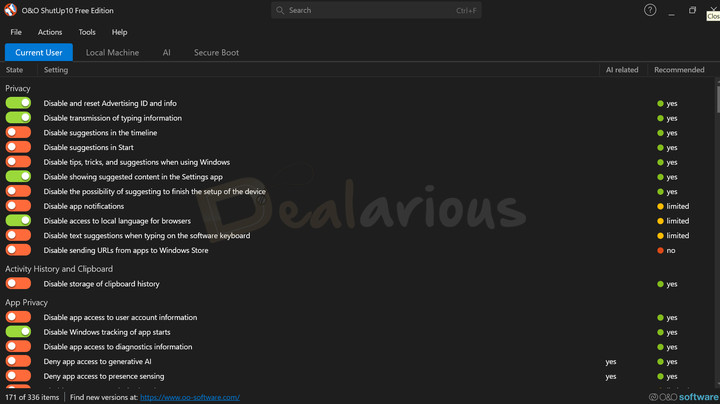Enable Disable suggestions in the timeline switch
Screen dimensions: 720x404
(18, 132)
